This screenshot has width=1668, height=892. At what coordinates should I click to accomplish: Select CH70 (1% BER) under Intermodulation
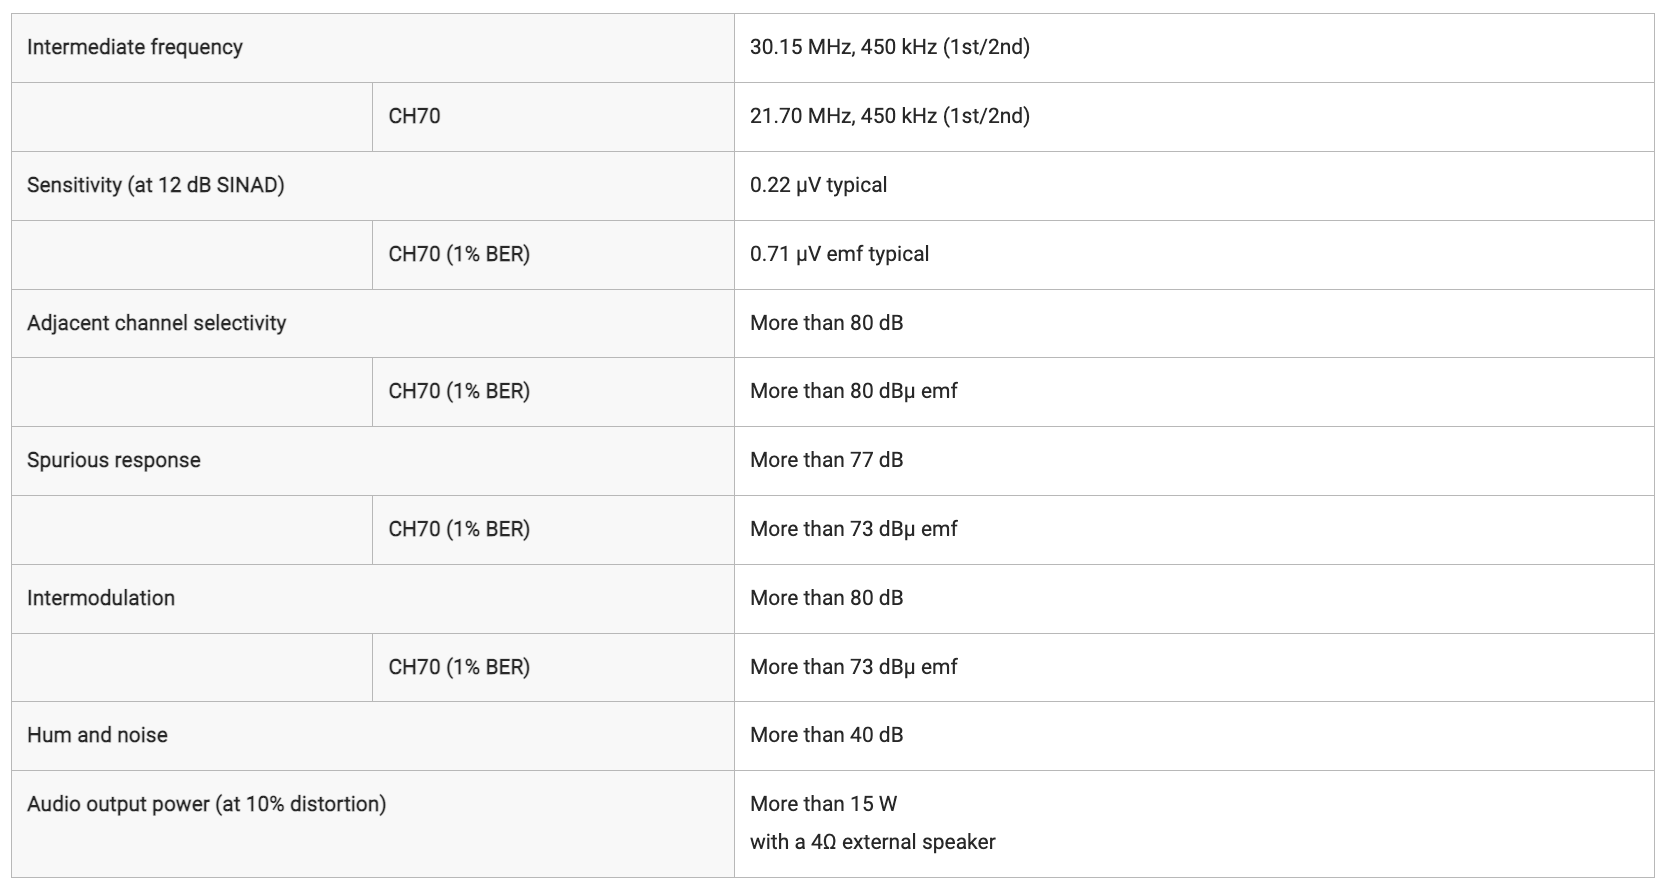[x=553, y=667]
